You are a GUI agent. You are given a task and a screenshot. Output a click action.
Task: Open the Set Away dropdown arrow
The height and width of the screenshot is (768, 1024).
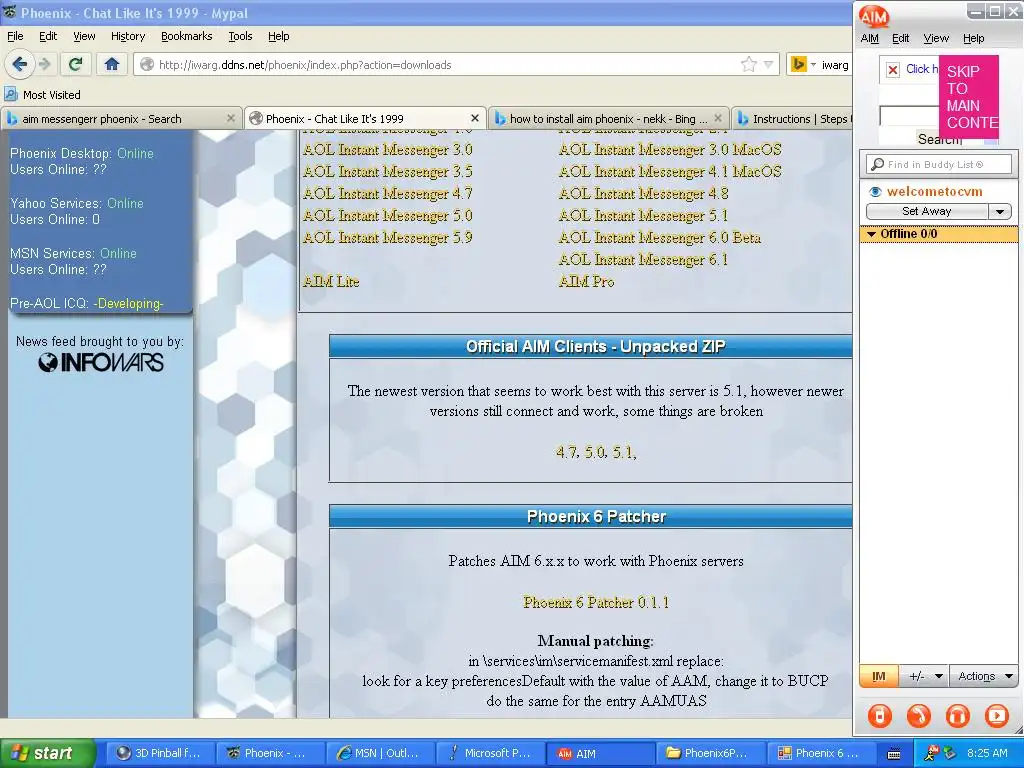pos(999,211)
